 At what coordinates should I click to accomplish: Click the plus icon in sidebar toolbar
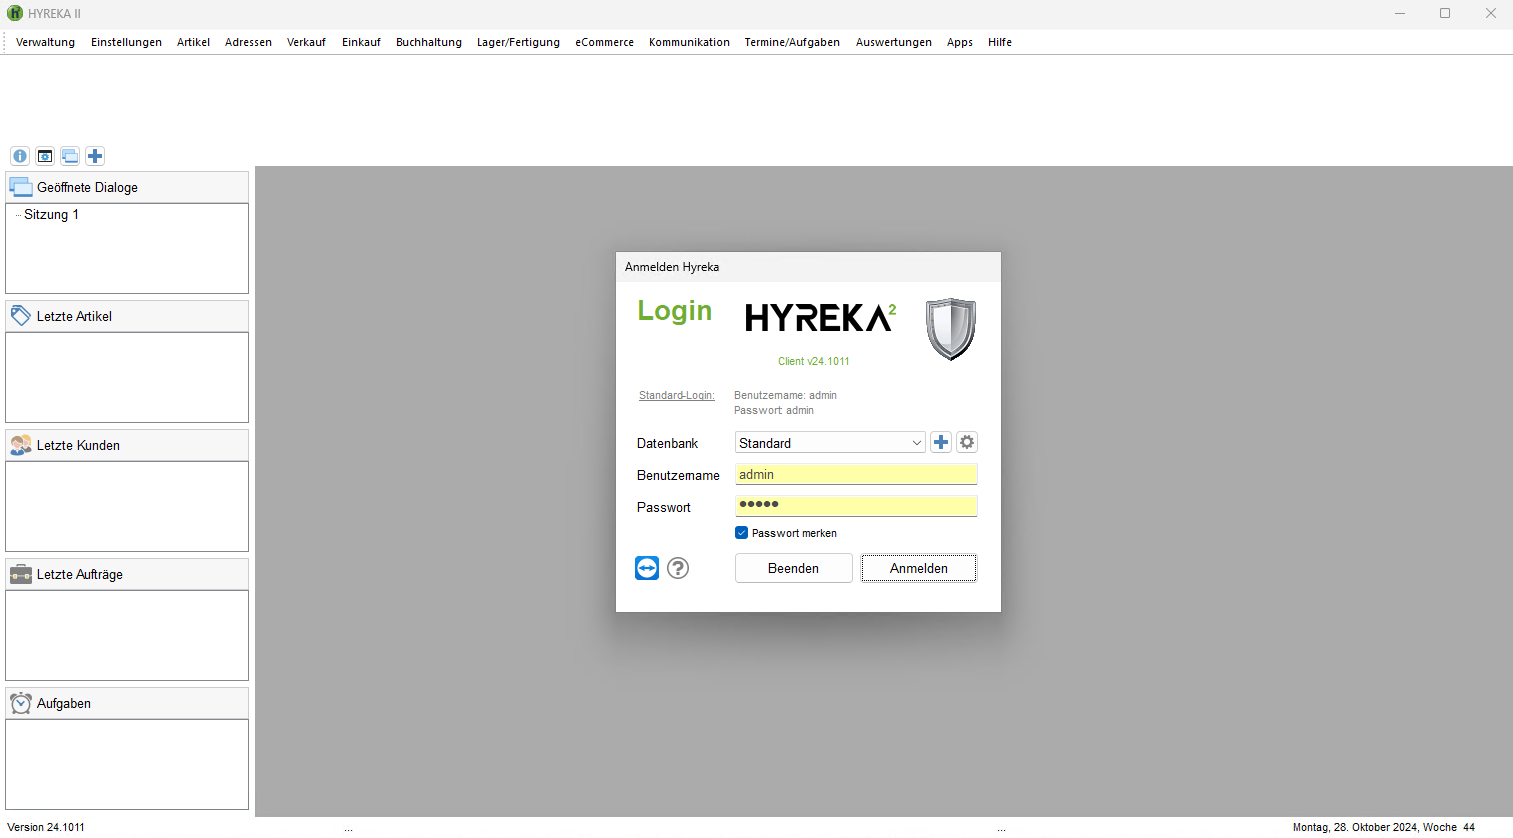click(95, 156)
